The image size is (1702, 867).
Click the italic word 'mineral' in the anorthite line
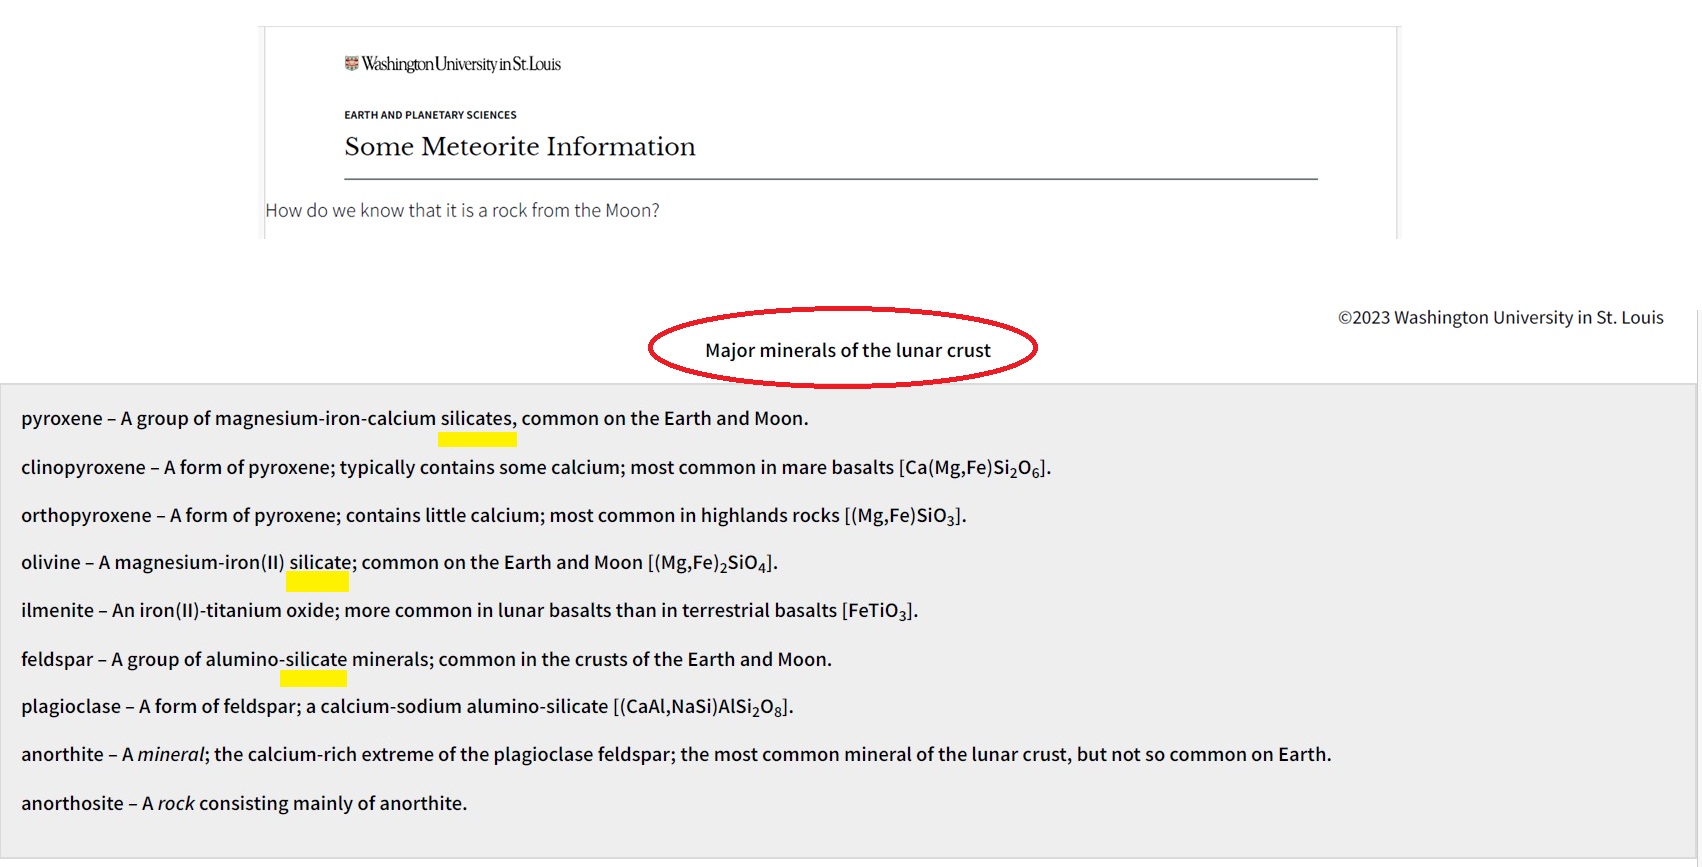pyautogui.click(x=171, y=754)
